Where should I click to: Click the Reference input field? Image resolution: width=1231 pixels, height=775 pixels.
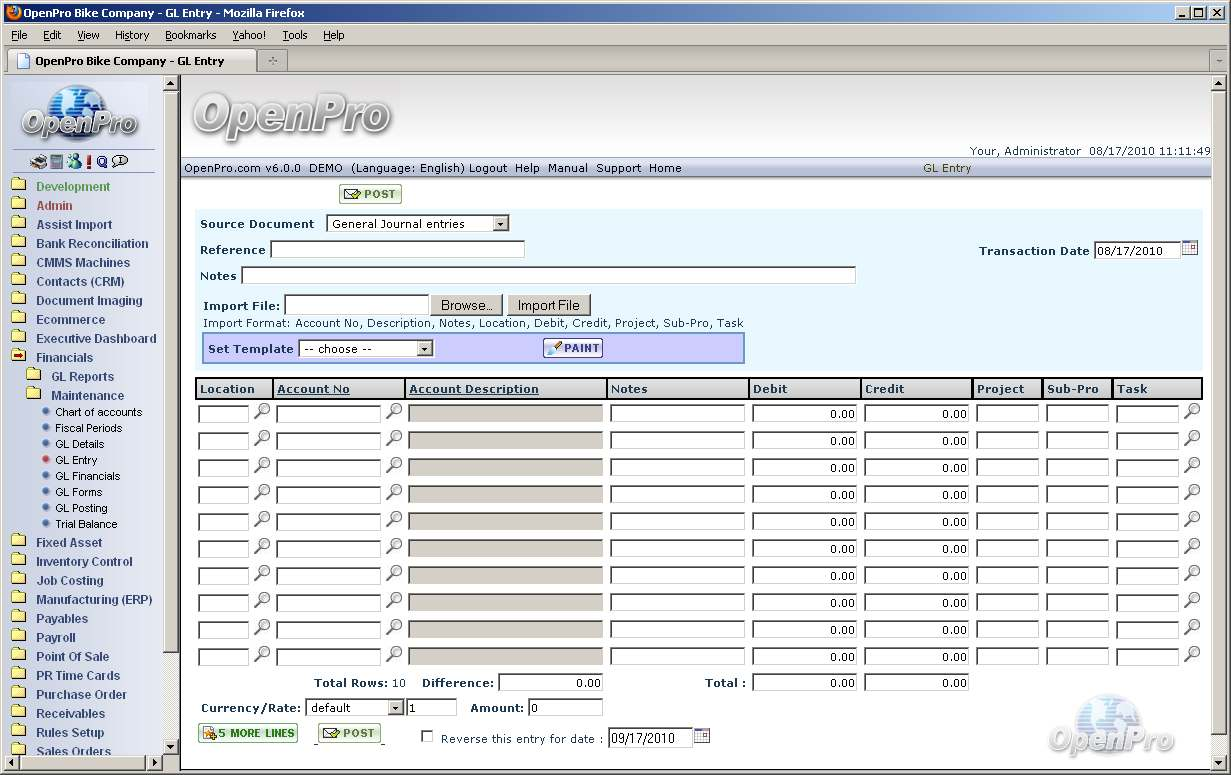397,250
